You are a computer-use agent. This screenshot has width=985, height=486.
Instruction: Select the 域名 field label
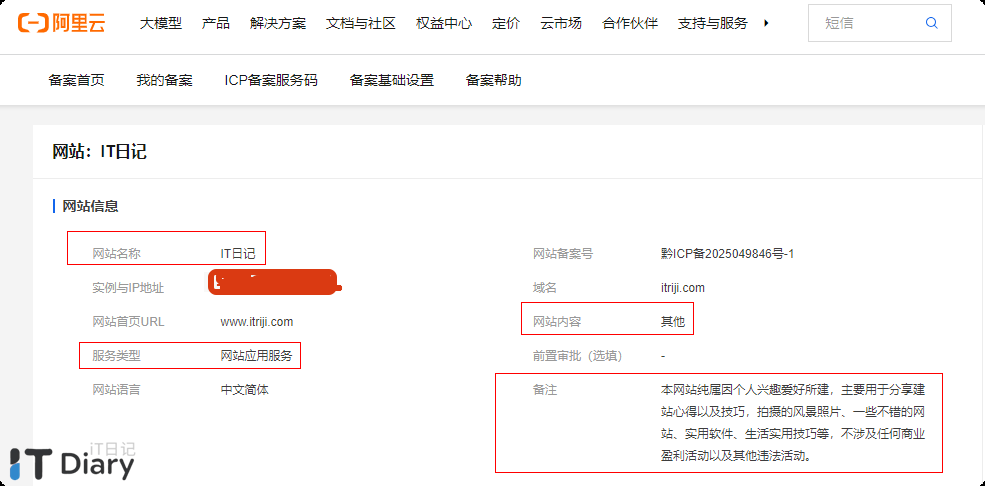[545, 288]
